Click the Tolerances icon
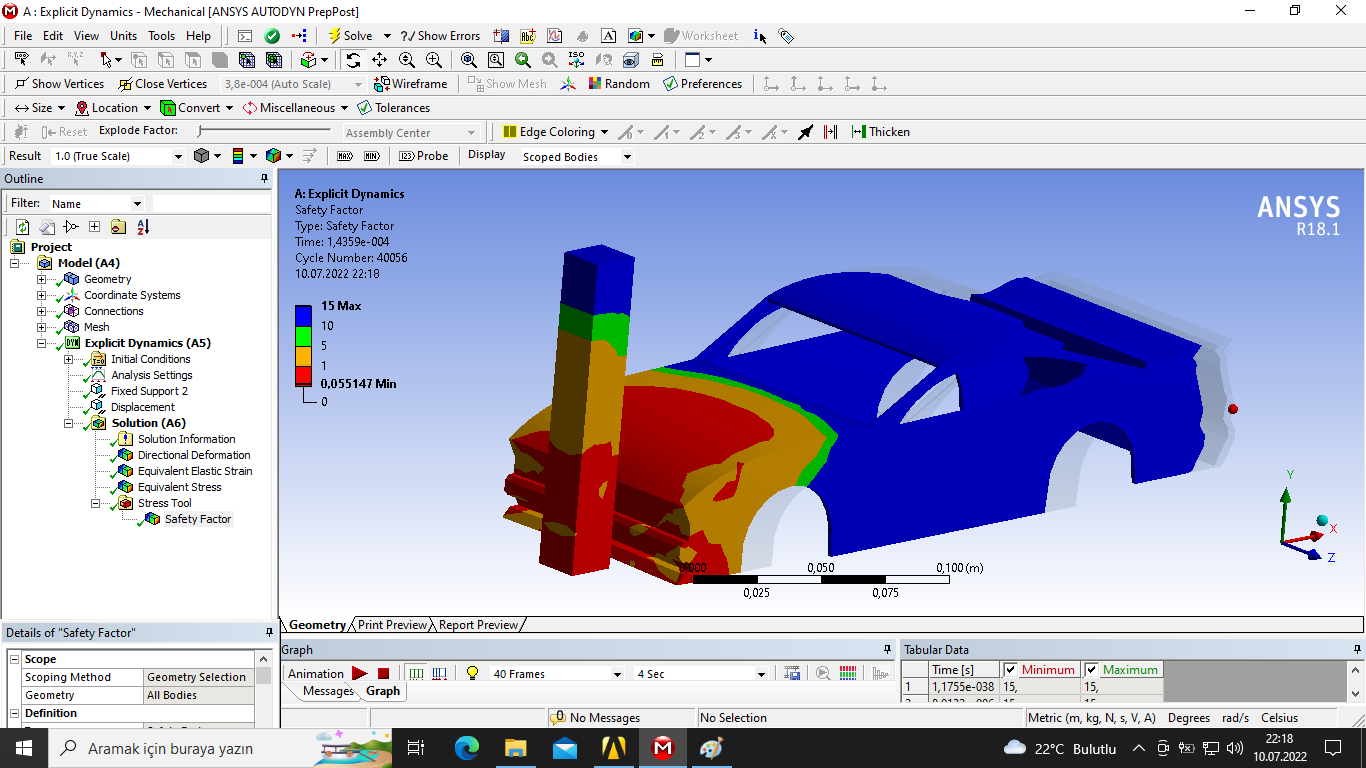The width and height of the screenshot is (1366, 768). [364, 108]
